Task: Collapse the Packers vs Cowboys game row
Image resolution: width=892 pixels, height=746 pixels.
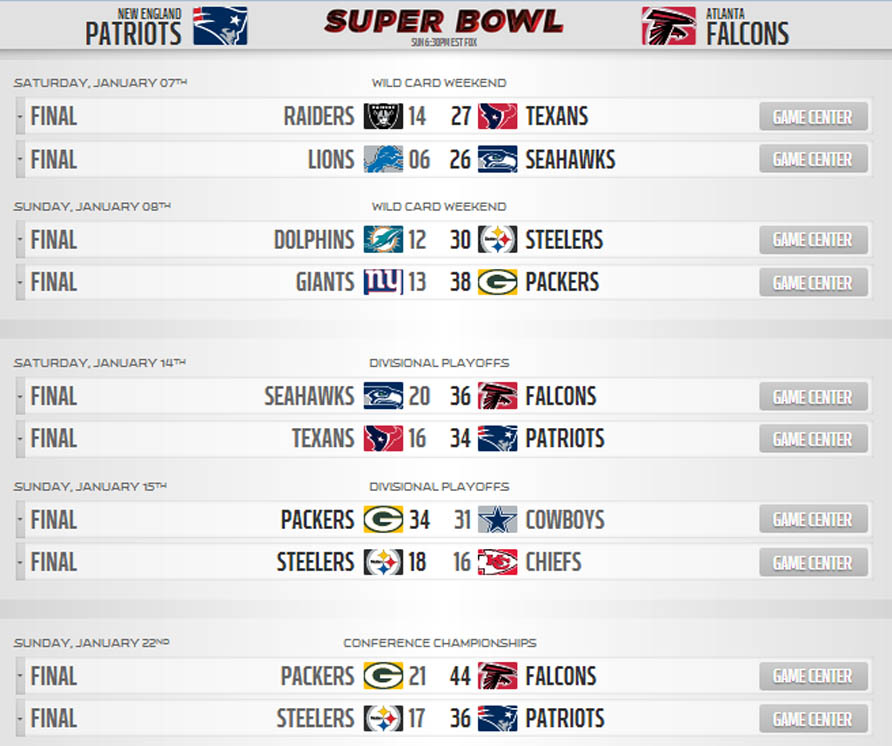Action: click(x=20, y=520)
